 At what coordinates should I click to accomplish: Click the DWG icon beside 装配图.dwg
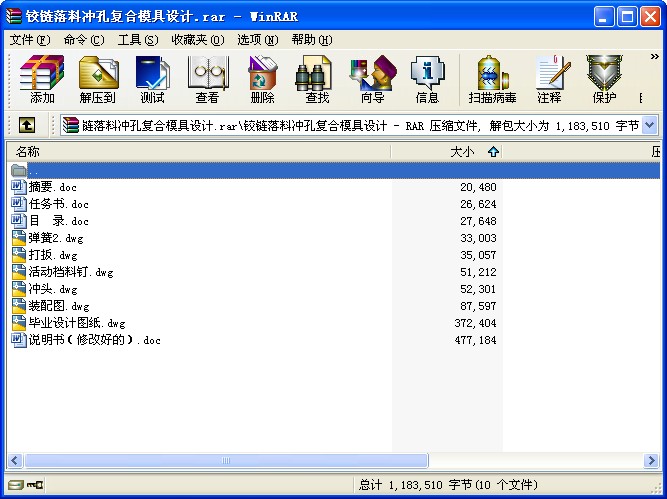[x=19, y=306]
